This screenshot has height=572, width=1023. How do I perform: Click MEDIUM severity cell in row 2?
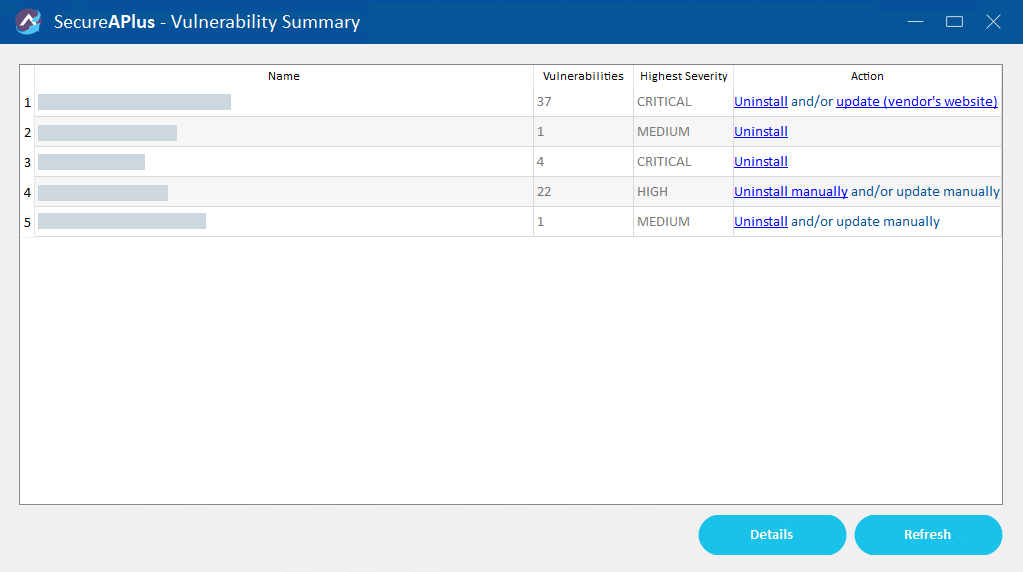683,132
